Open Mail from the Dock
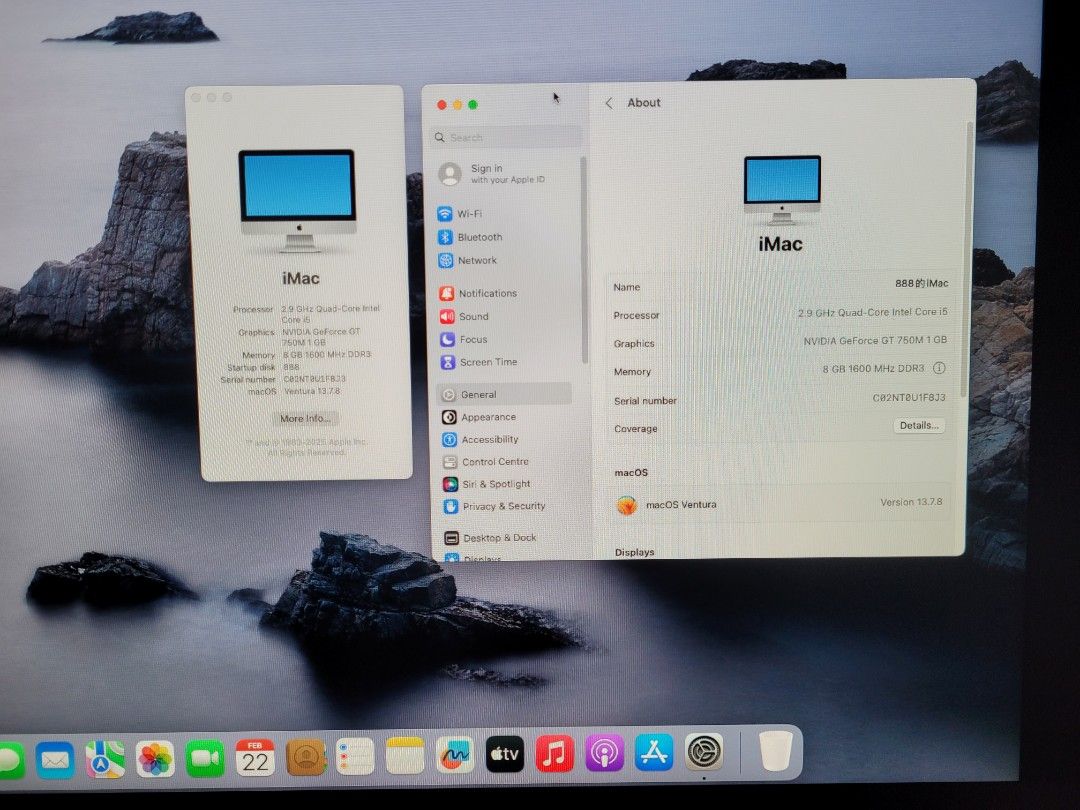 pyautogui.click(x=55, y=760)
